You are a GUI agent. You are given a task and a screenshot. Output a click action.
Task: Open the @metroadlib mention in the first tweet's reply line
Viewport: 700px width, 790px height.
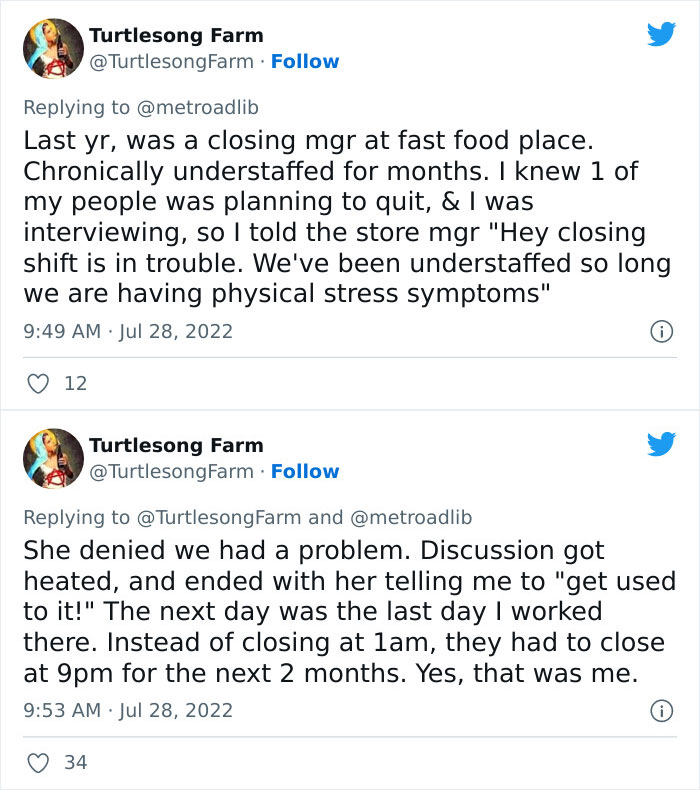[198, 107]
